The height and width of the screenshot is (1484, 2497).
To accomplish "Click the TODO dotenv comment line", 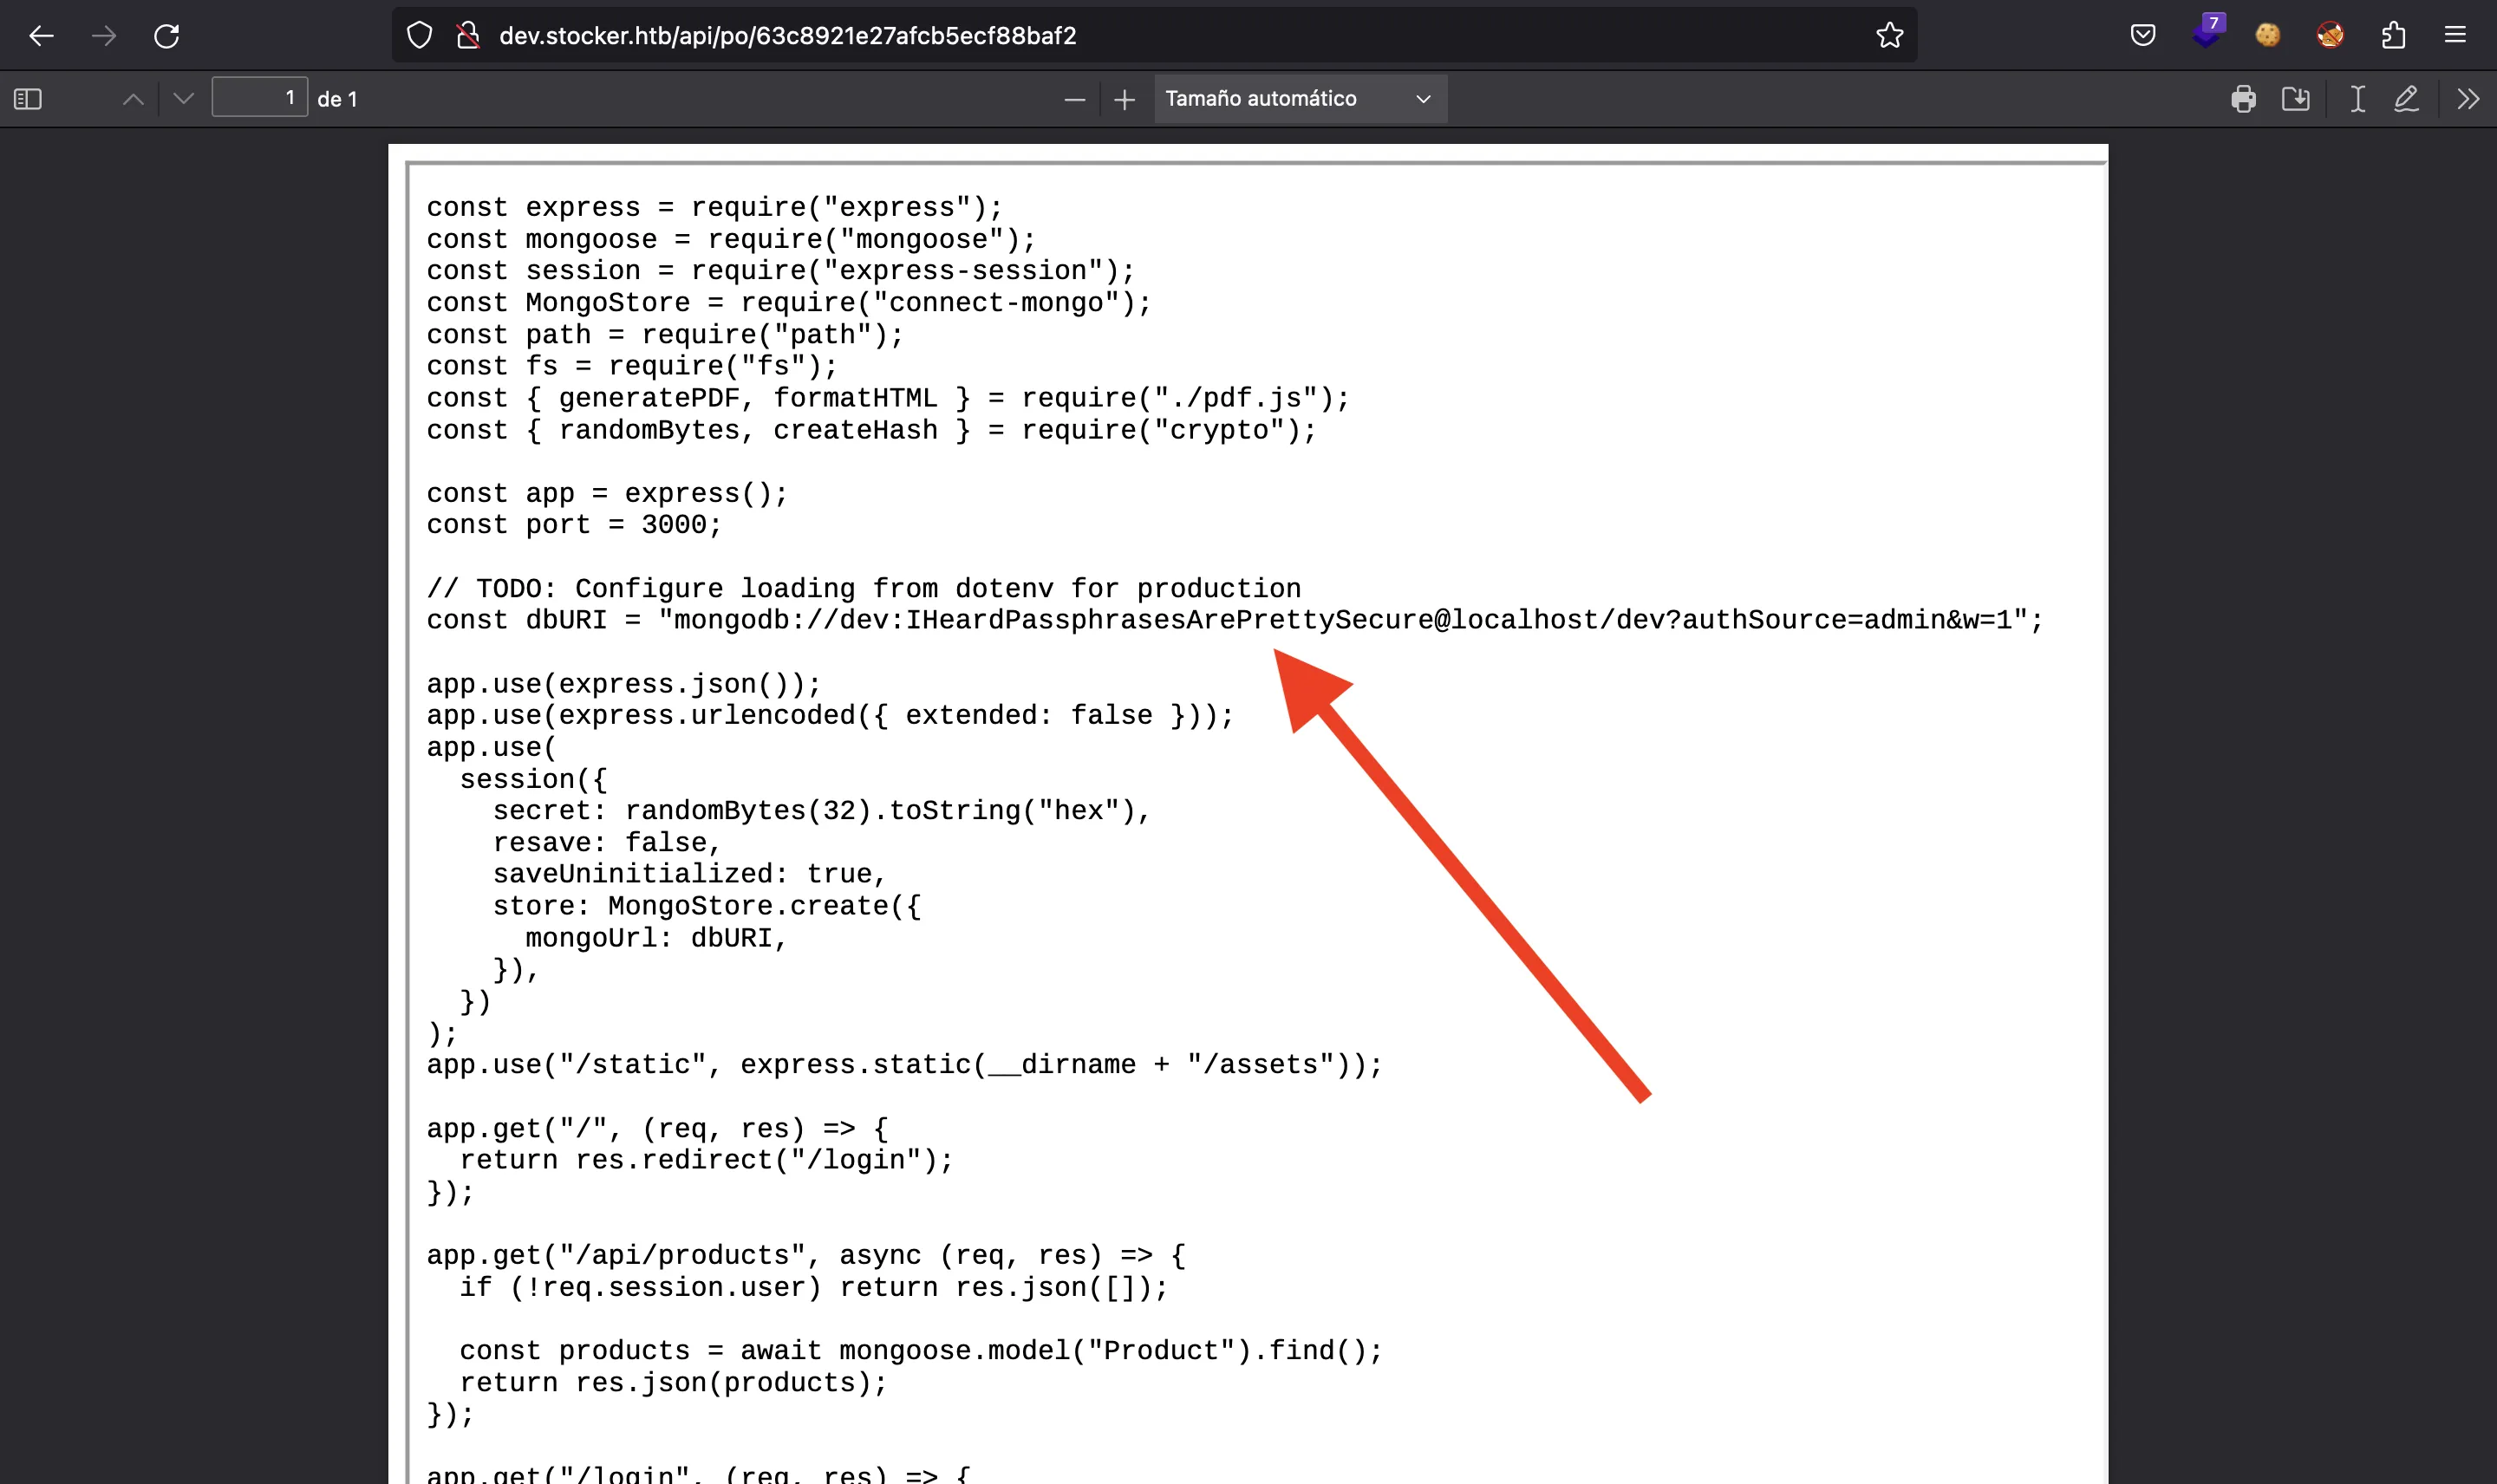I will pyautogui.click(x=864, y=588).
